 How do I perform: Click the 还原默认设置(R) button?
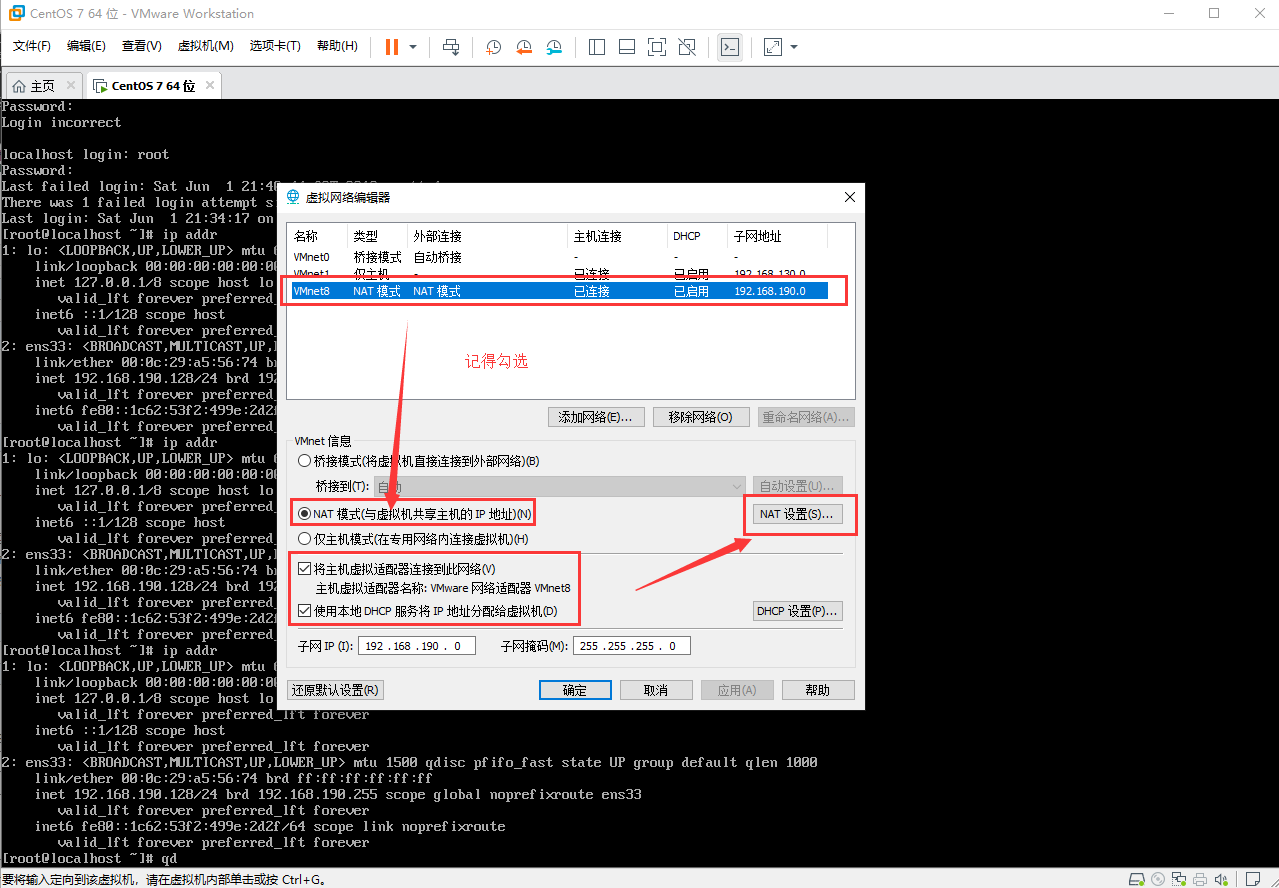pos(335,690)
